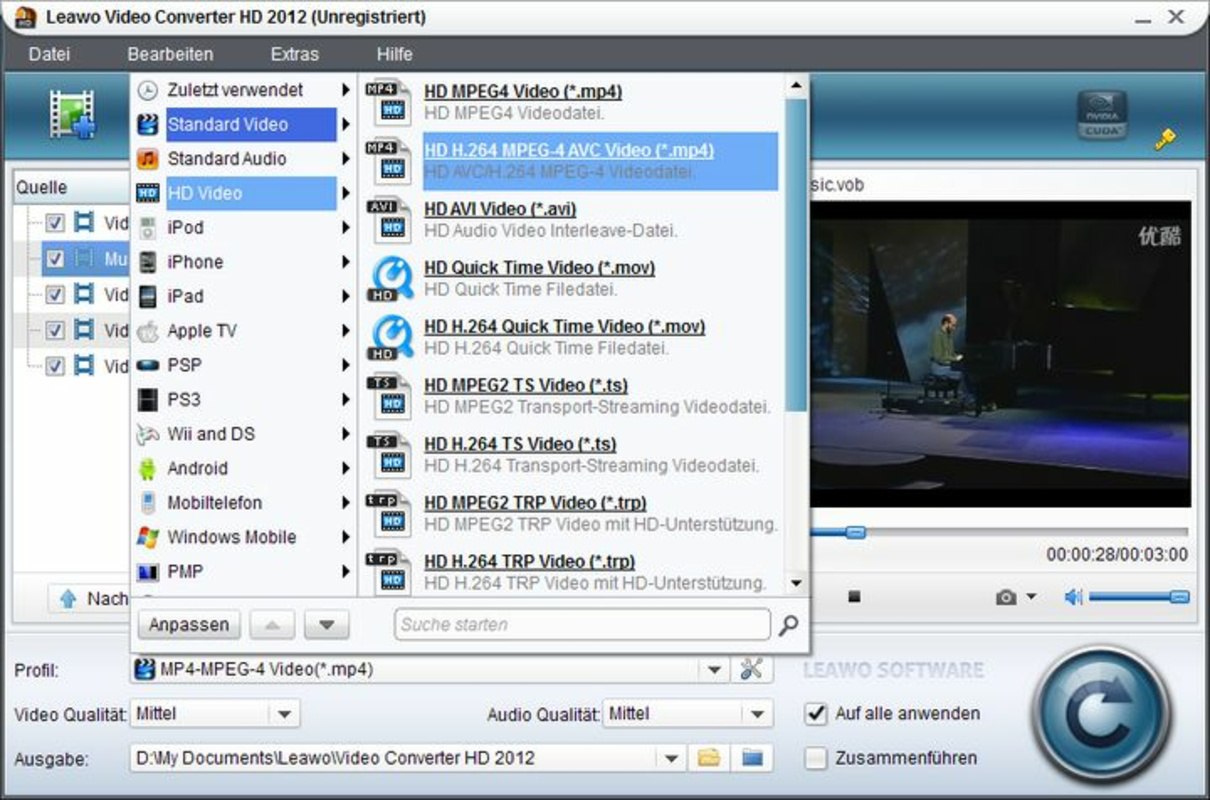Click the Windows Mobile category icon
Screen dimensions: 1210x800
click(x=148, y=537)
